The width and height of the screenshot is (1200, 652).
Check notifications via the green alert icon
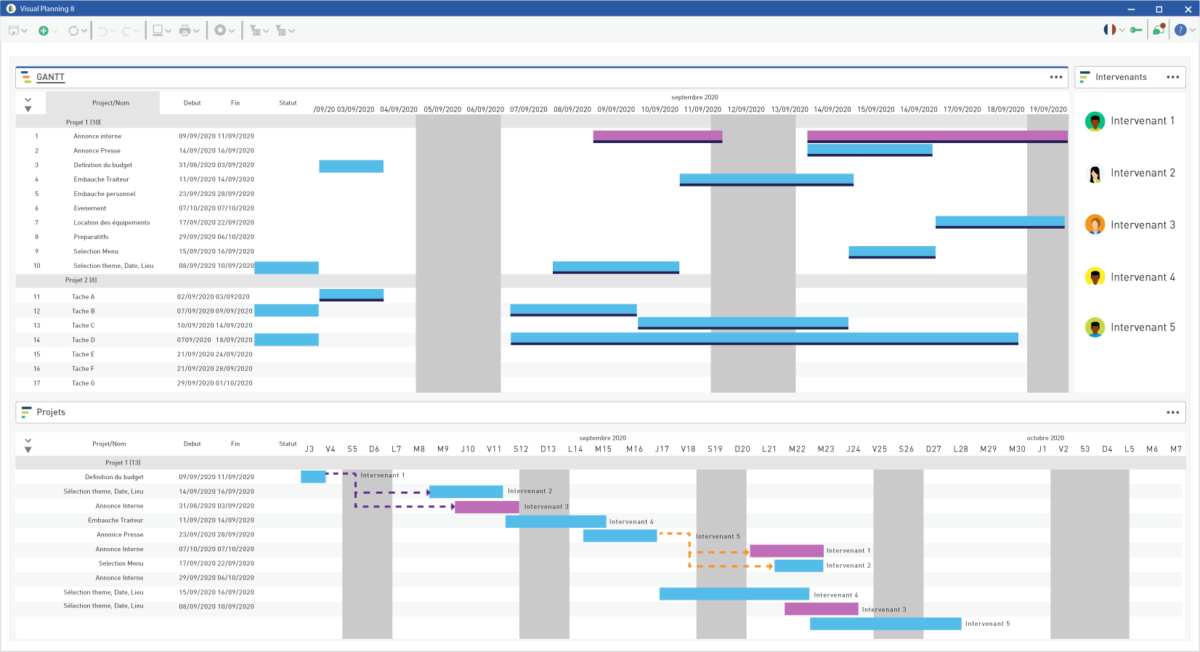(x=1158, y=30)
